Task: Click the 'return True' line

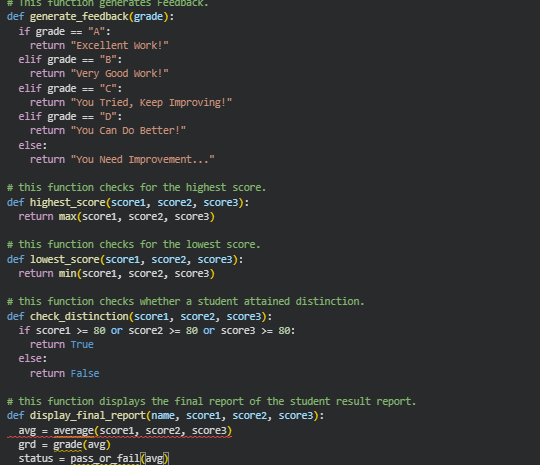Action: click(x=62, y=344)
